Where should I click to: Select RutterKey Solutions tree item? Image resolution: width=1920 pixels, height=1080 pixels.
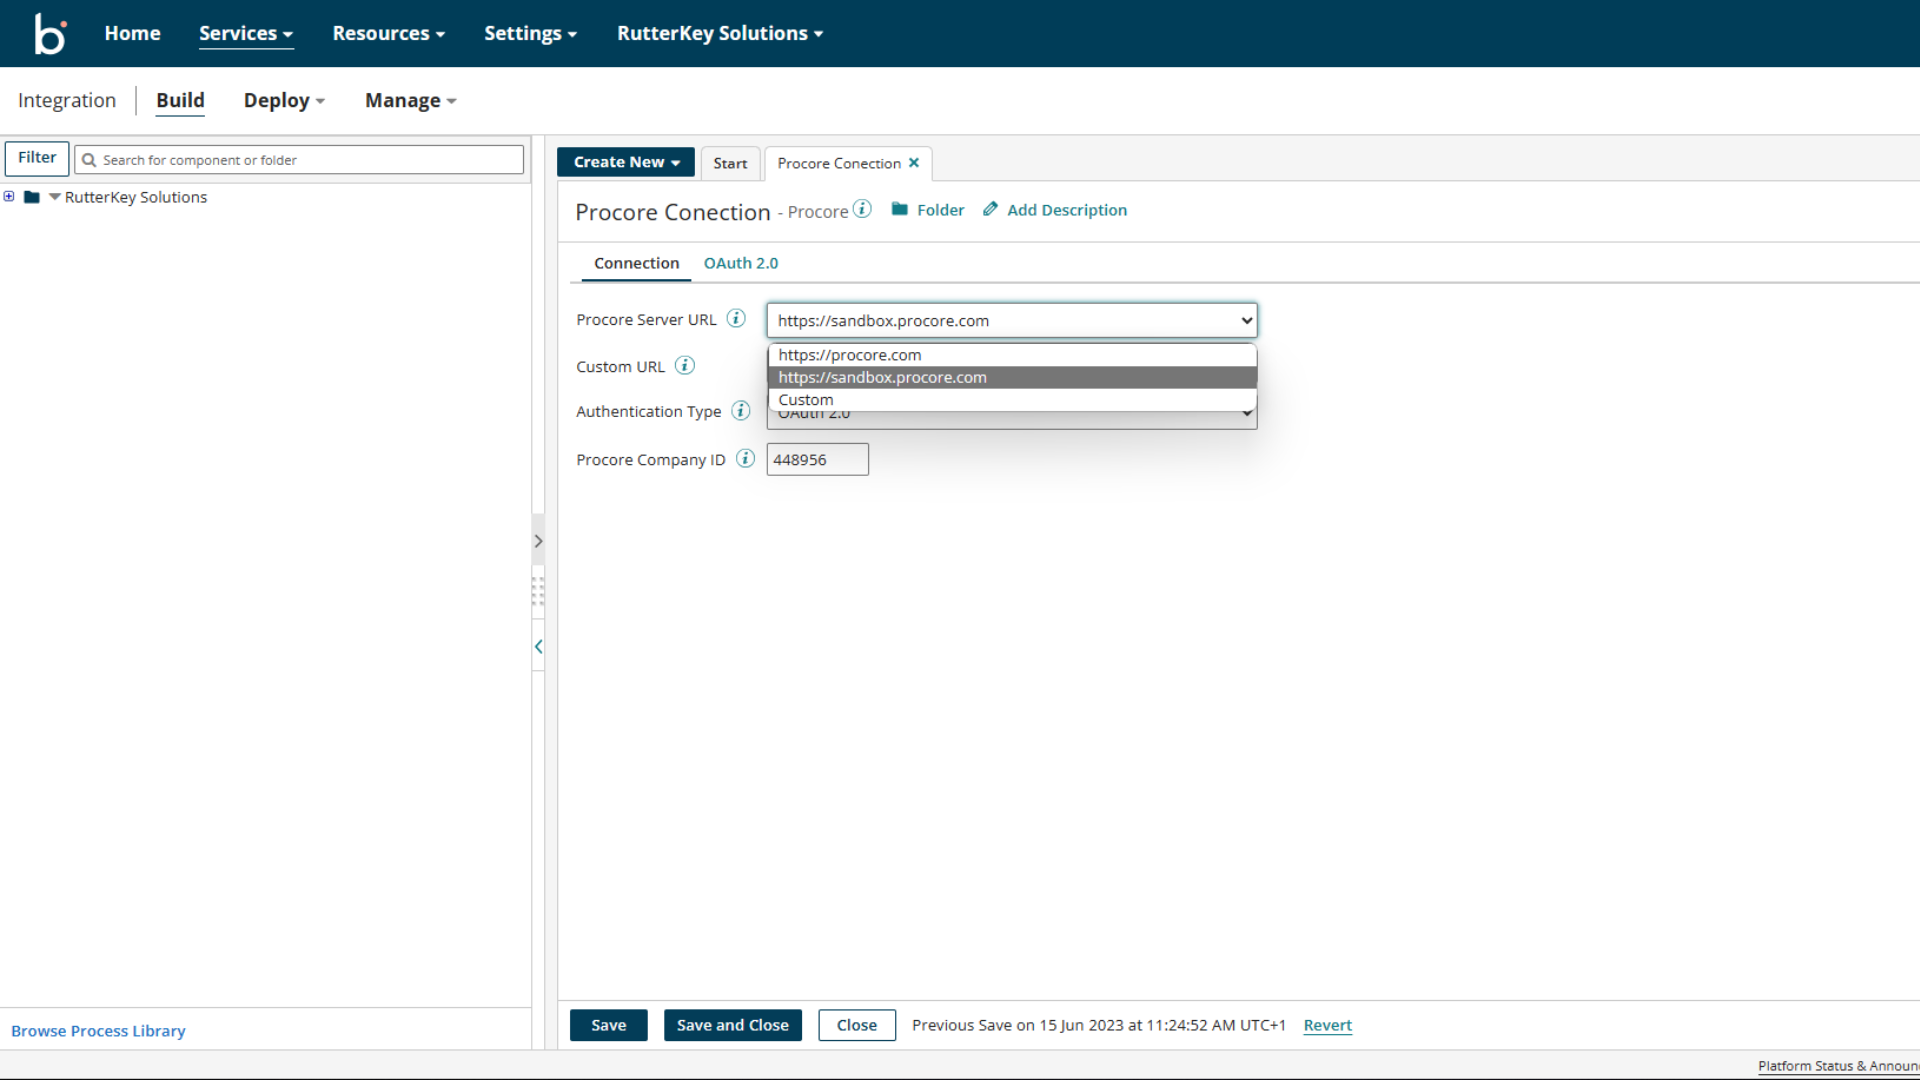pyautogui.click(x=136, y=197)
